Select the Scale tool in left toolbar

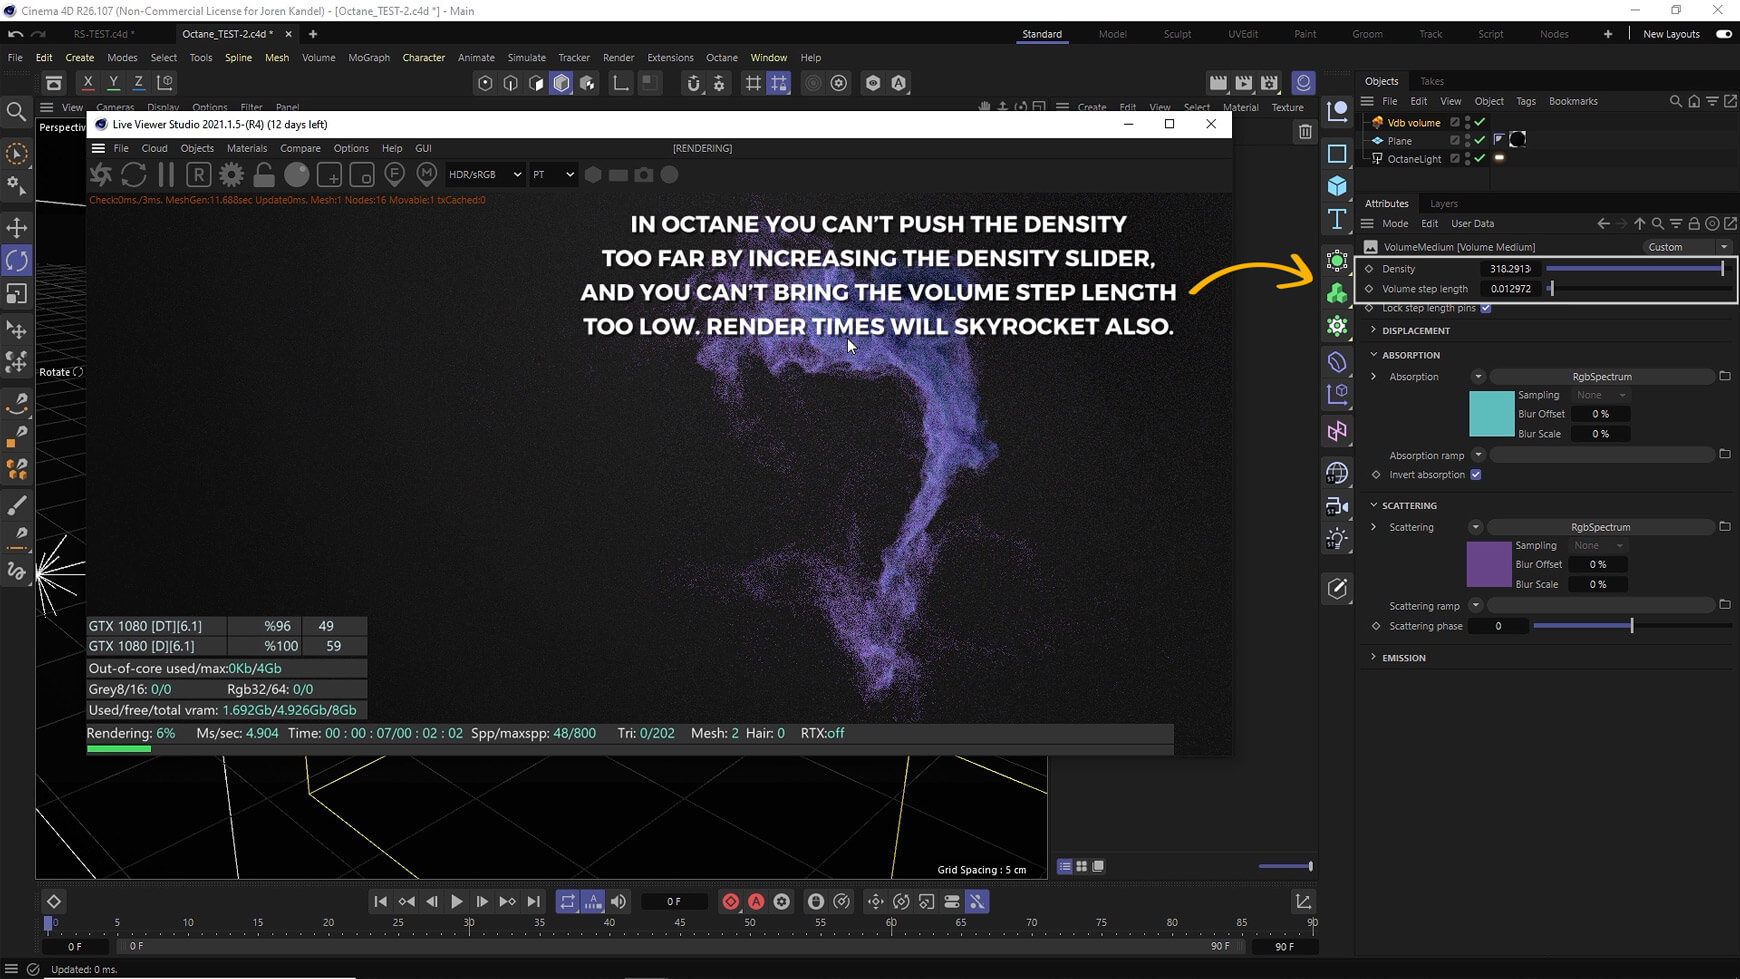click(x=17, y=295)
